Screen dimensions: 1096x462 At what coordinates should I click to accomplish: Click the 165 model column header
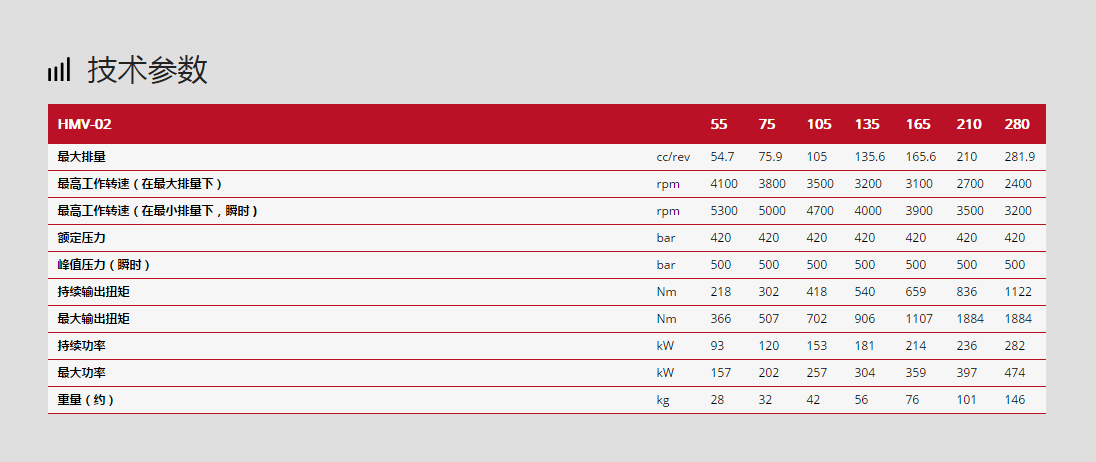tap(918, 124)
